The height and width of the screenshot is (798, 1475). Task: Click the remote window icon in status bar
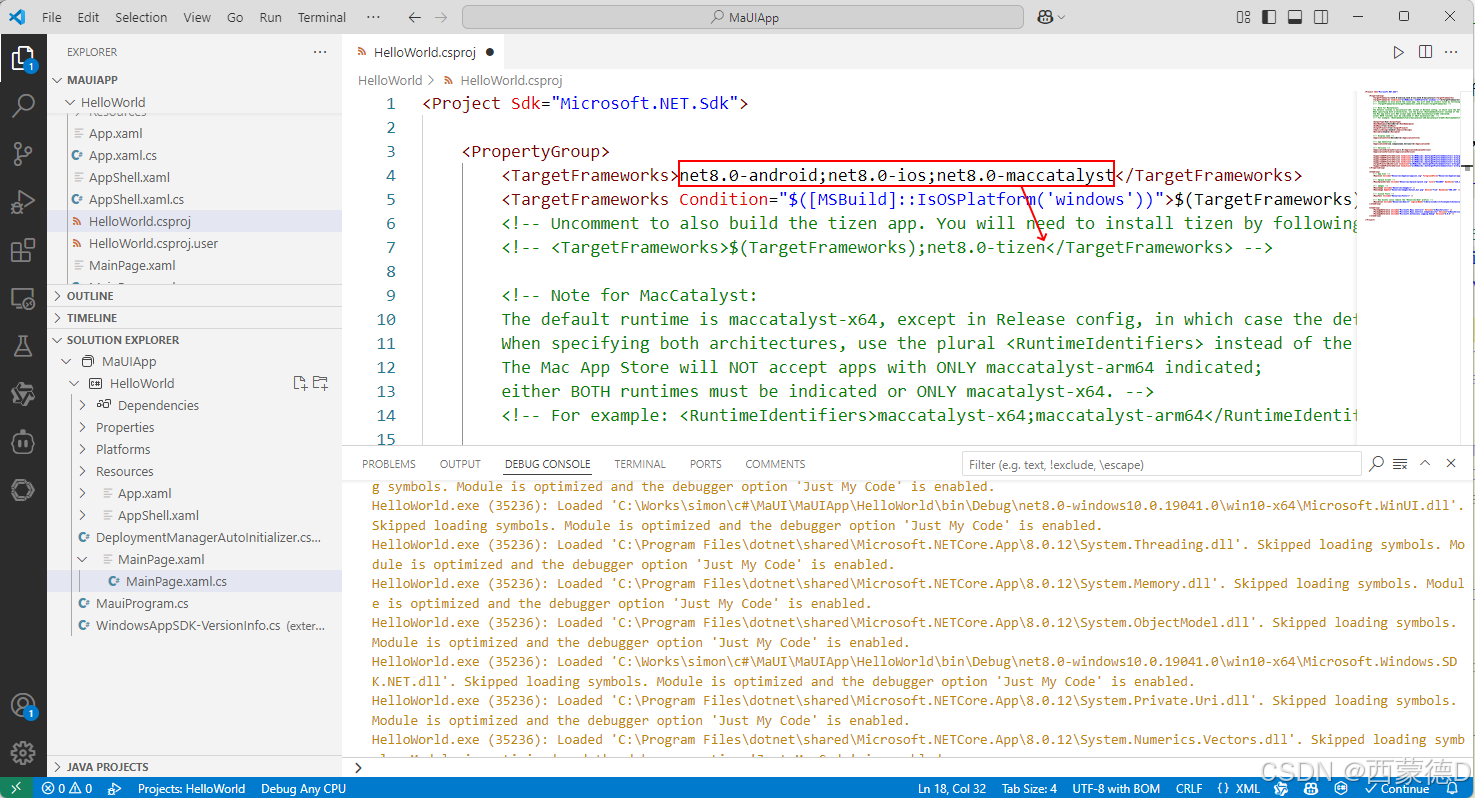[16, 788]
